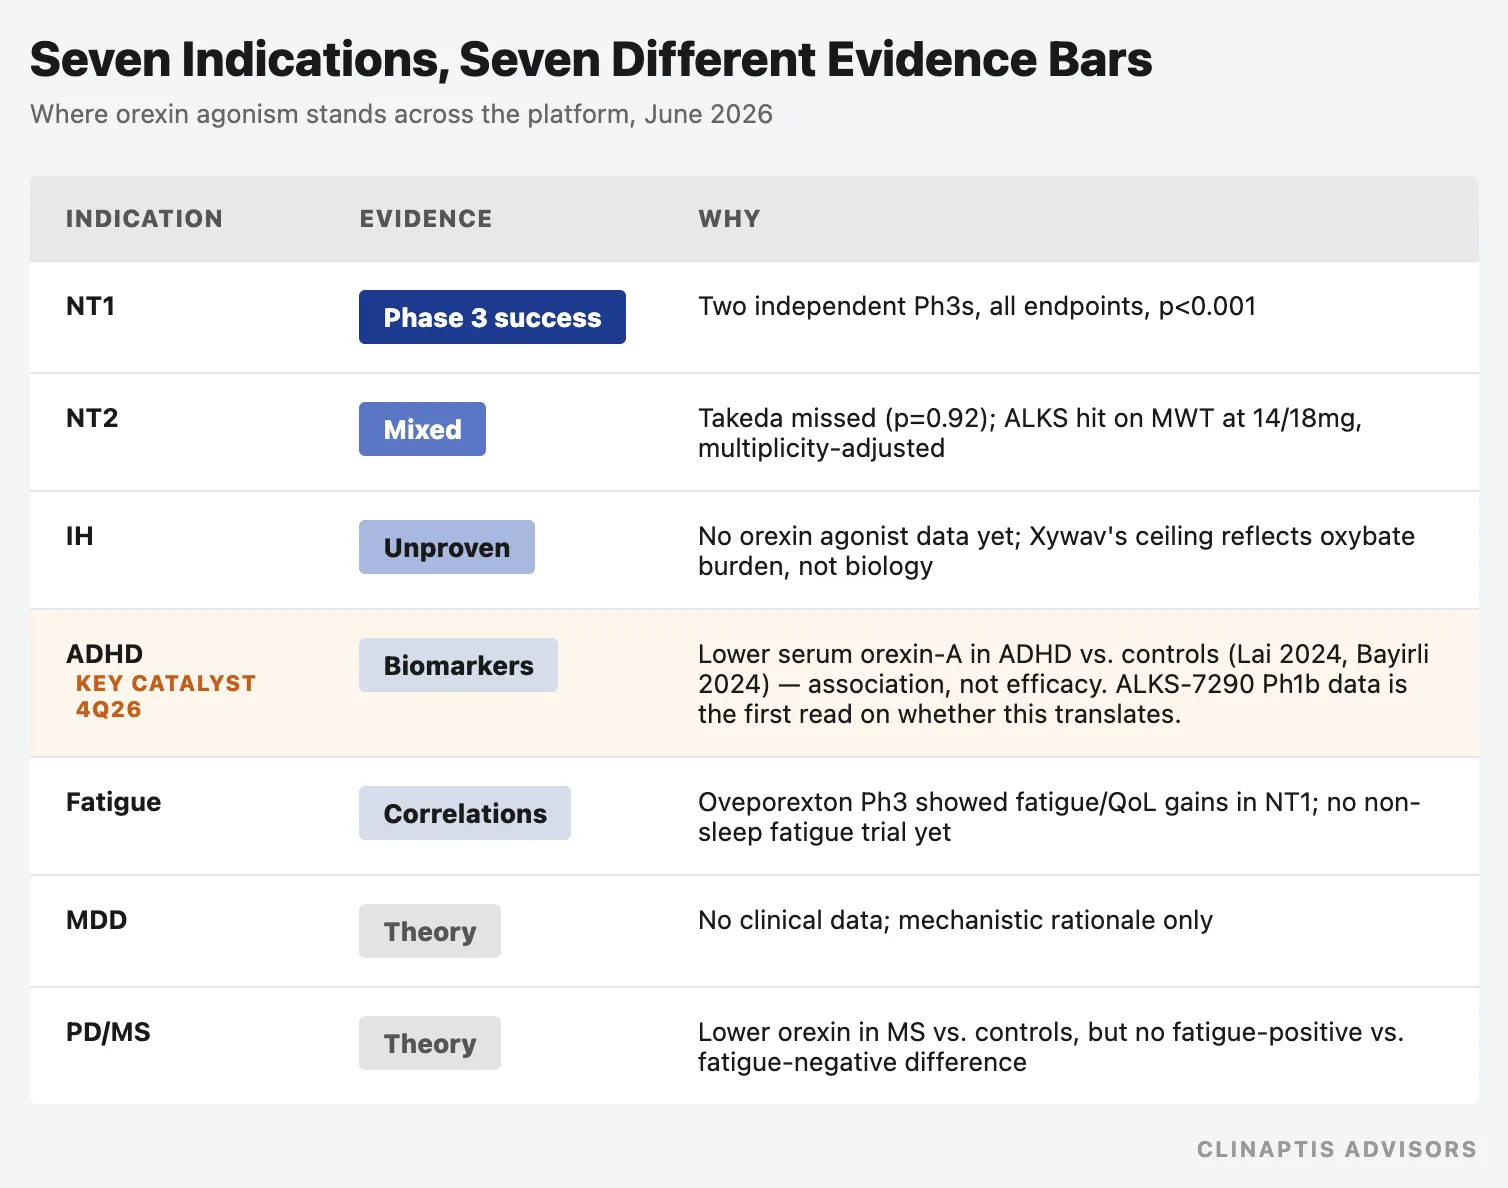Click the "Biomarkers" badge in ADHD row
1508x1188 pixels.
click(458, 665)
